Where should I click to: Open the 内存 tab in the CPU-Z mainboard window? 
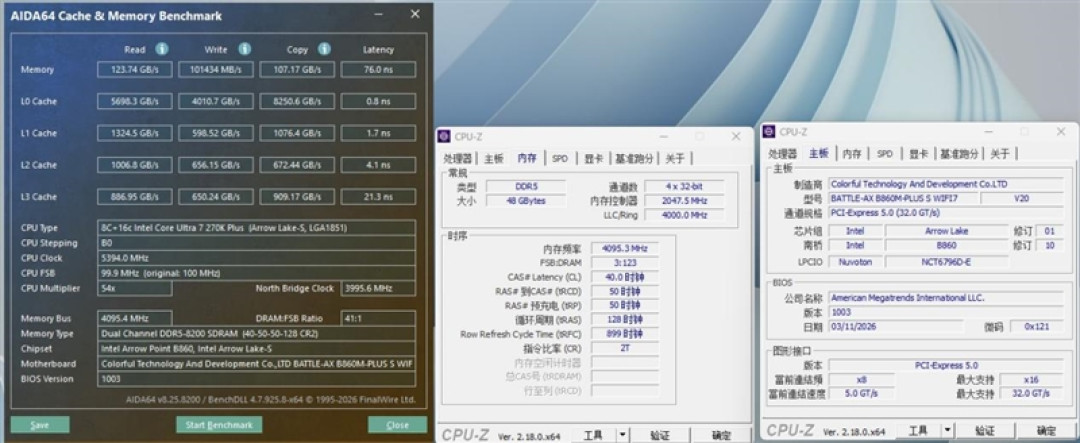pos(852,154)
